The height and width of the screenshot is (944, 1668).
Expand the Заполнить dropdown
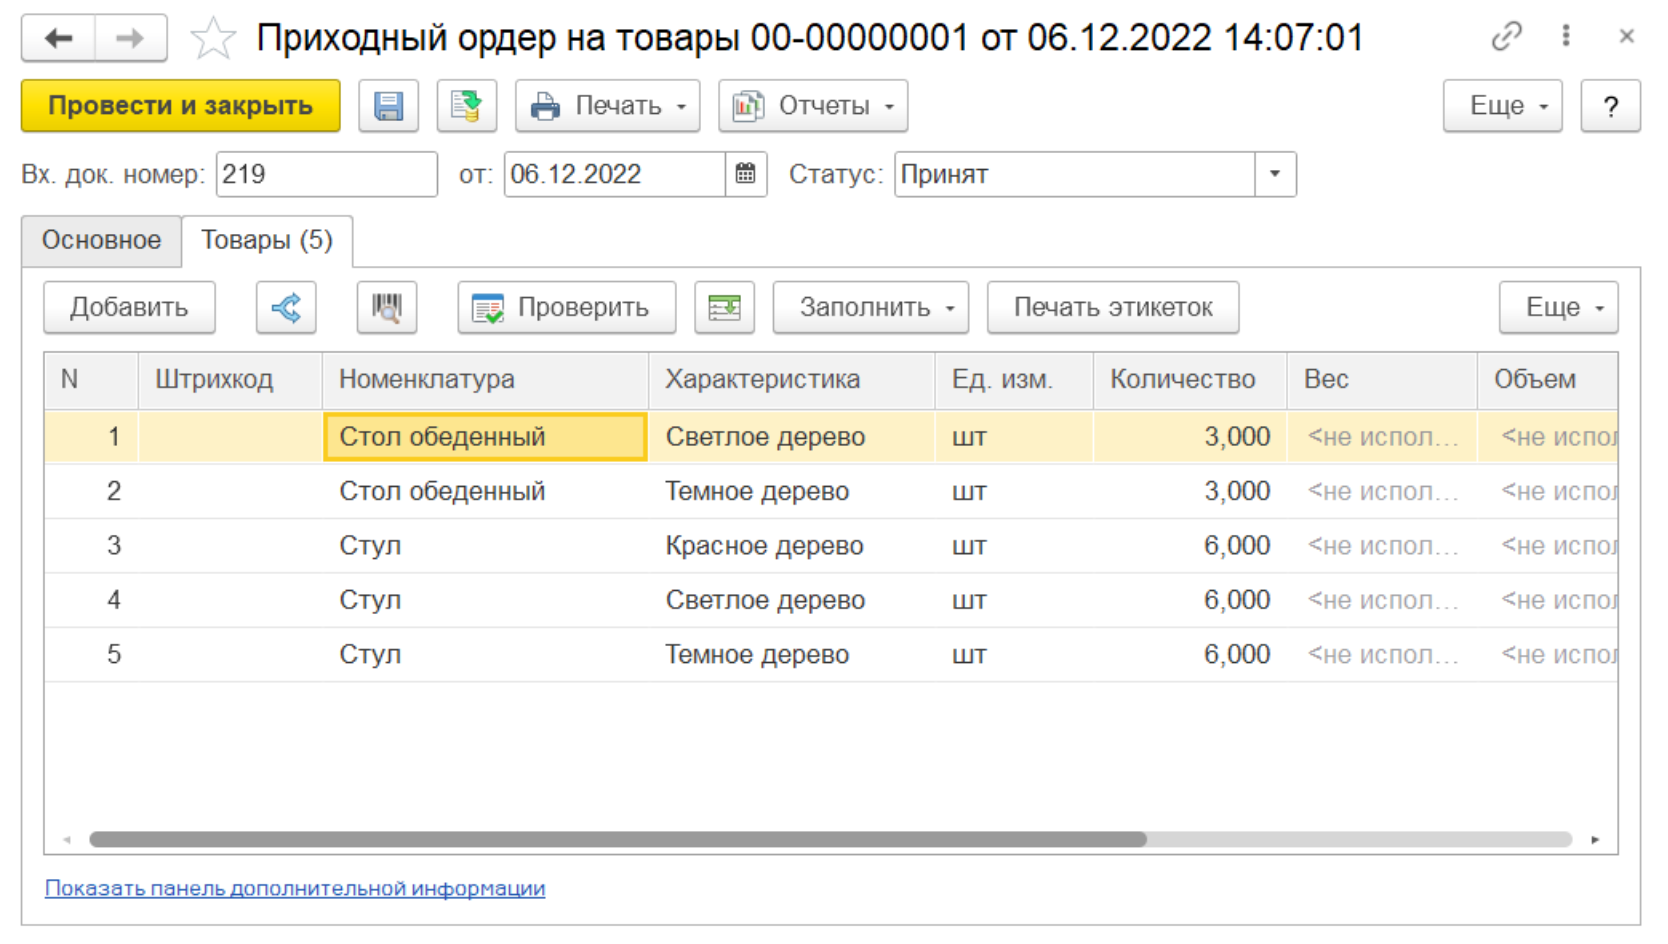pos(870,307)
